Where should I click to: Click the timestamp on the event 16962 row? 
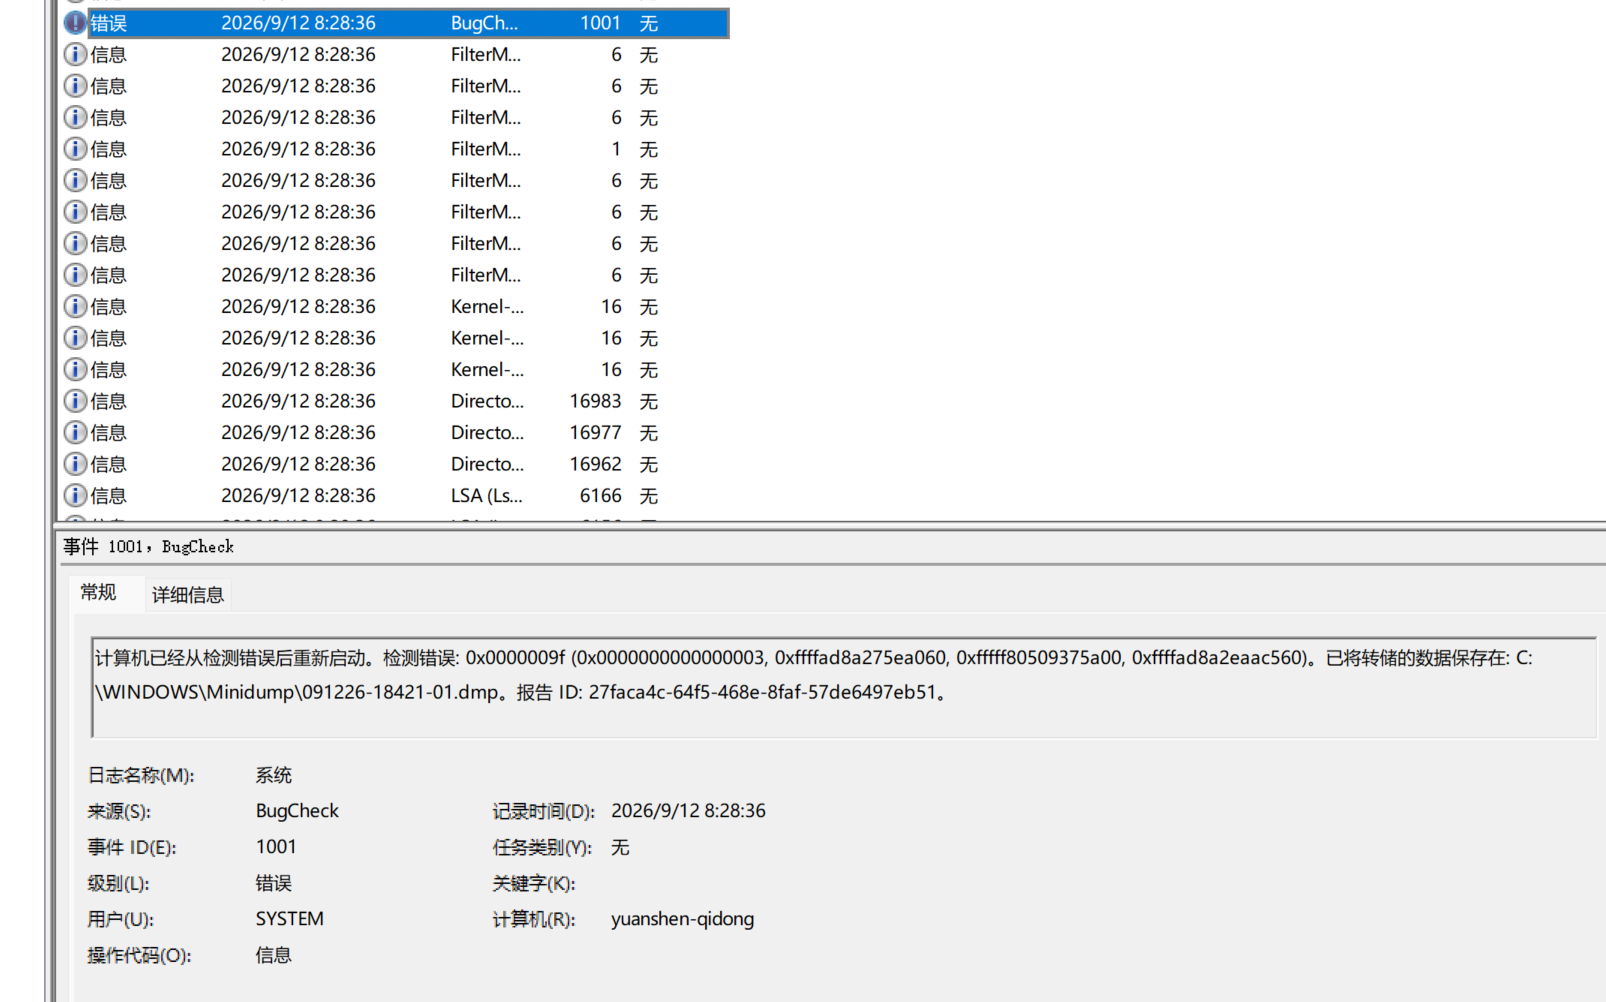(x=298, y=464)
